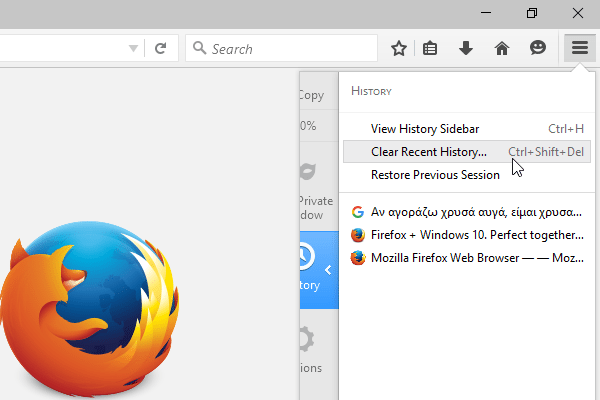This screenshot has width=600, height=400.
Task: Reset the zoom level percentage button
Action: click(x=308, y=126)
